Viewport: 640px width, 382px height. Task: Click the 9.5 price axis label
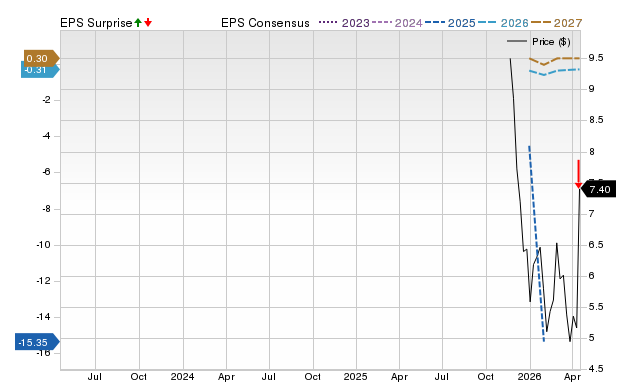pos(596,58)
